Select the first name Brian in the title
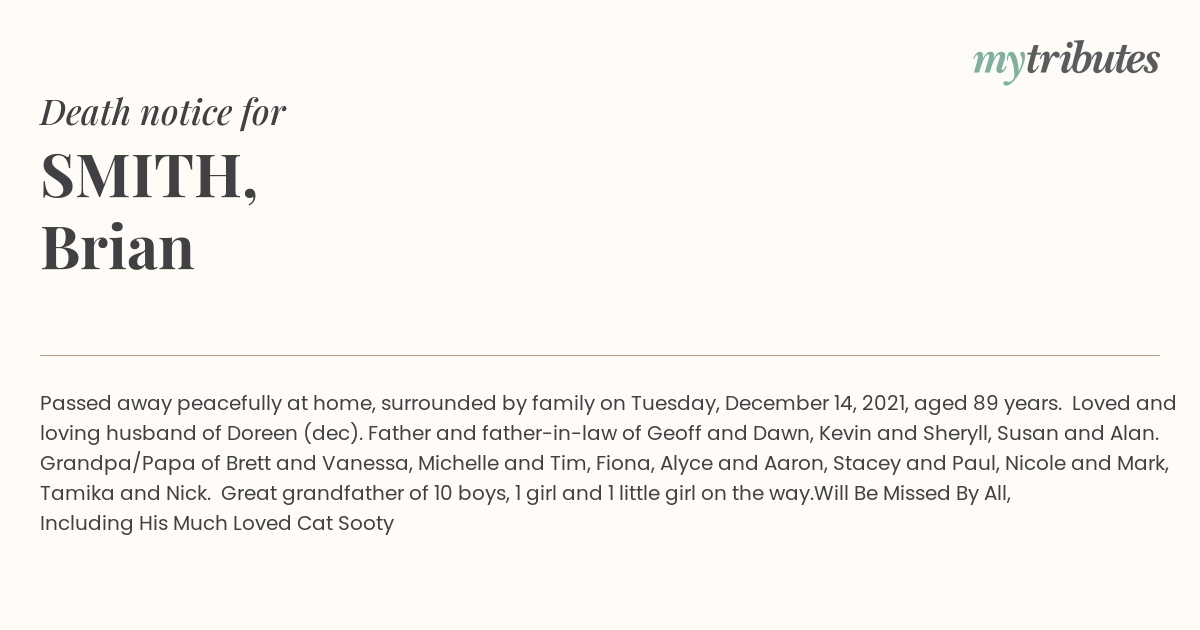 [x=117, y=248]
